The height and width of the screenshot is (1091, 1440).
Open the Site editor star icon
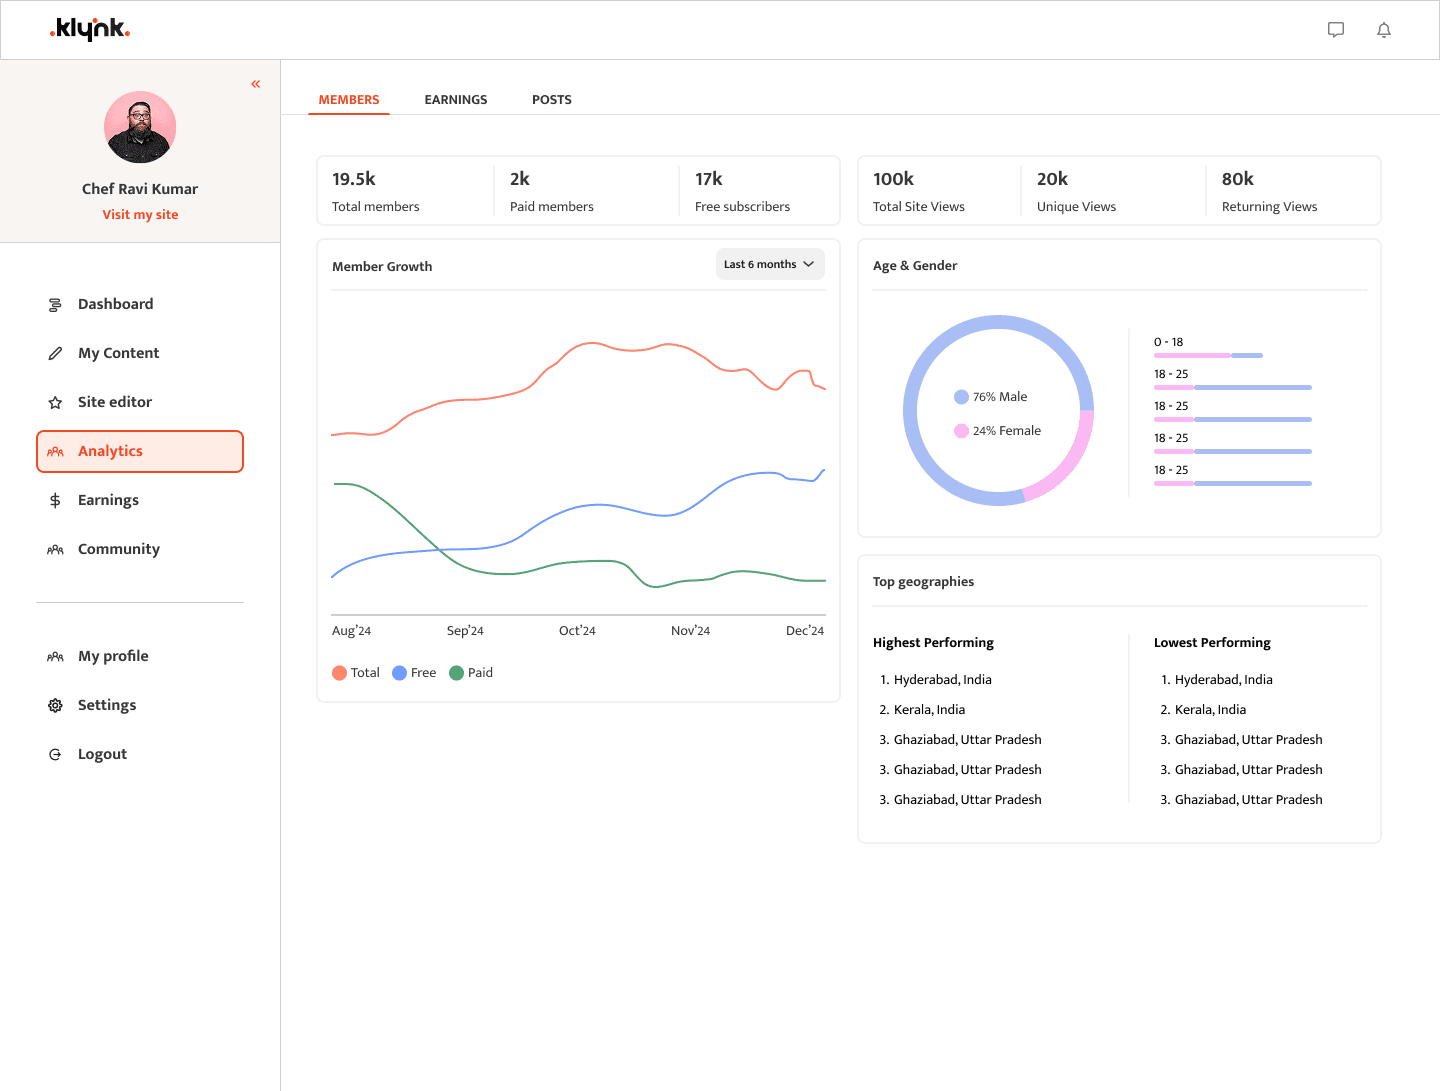55,401
